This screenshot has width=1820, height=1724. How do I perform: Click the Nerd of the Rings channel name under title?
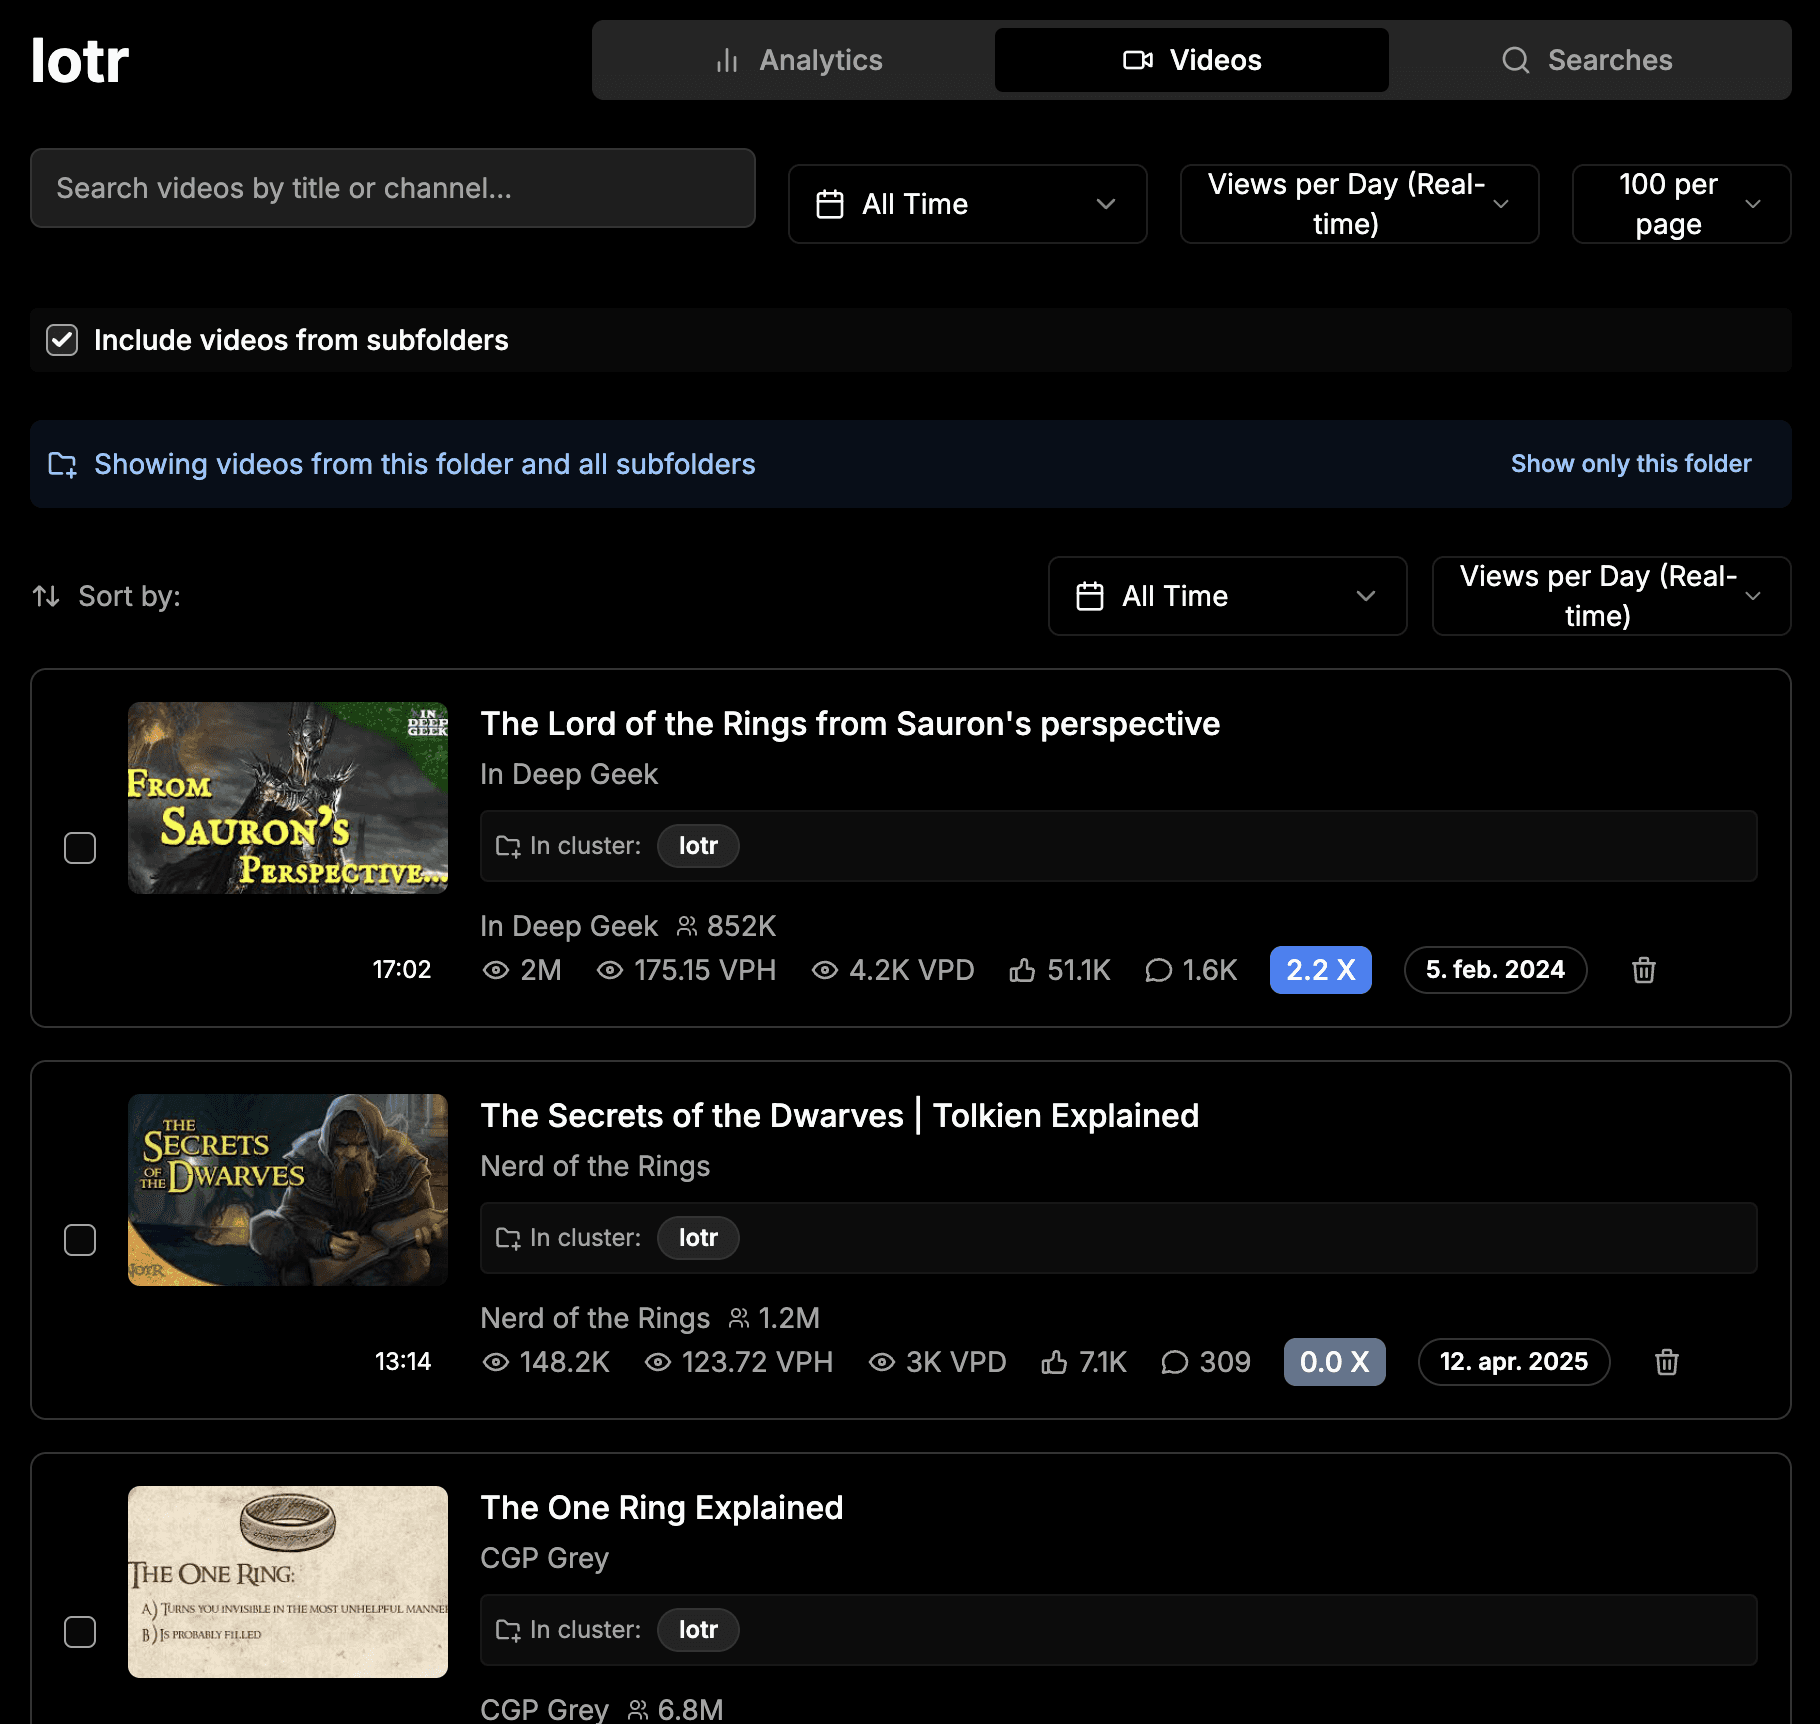[595, 1166]
